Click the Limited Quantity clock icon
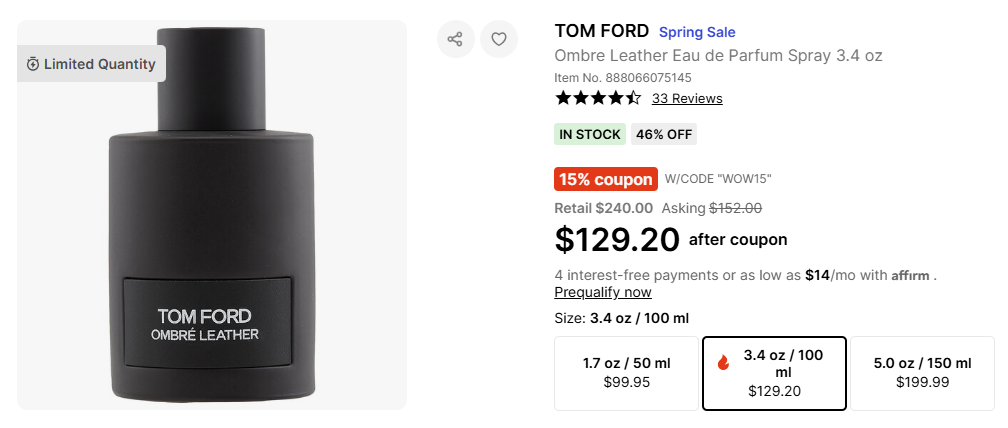This screenshot has height=428, width=1008. (x=33, y=64)
